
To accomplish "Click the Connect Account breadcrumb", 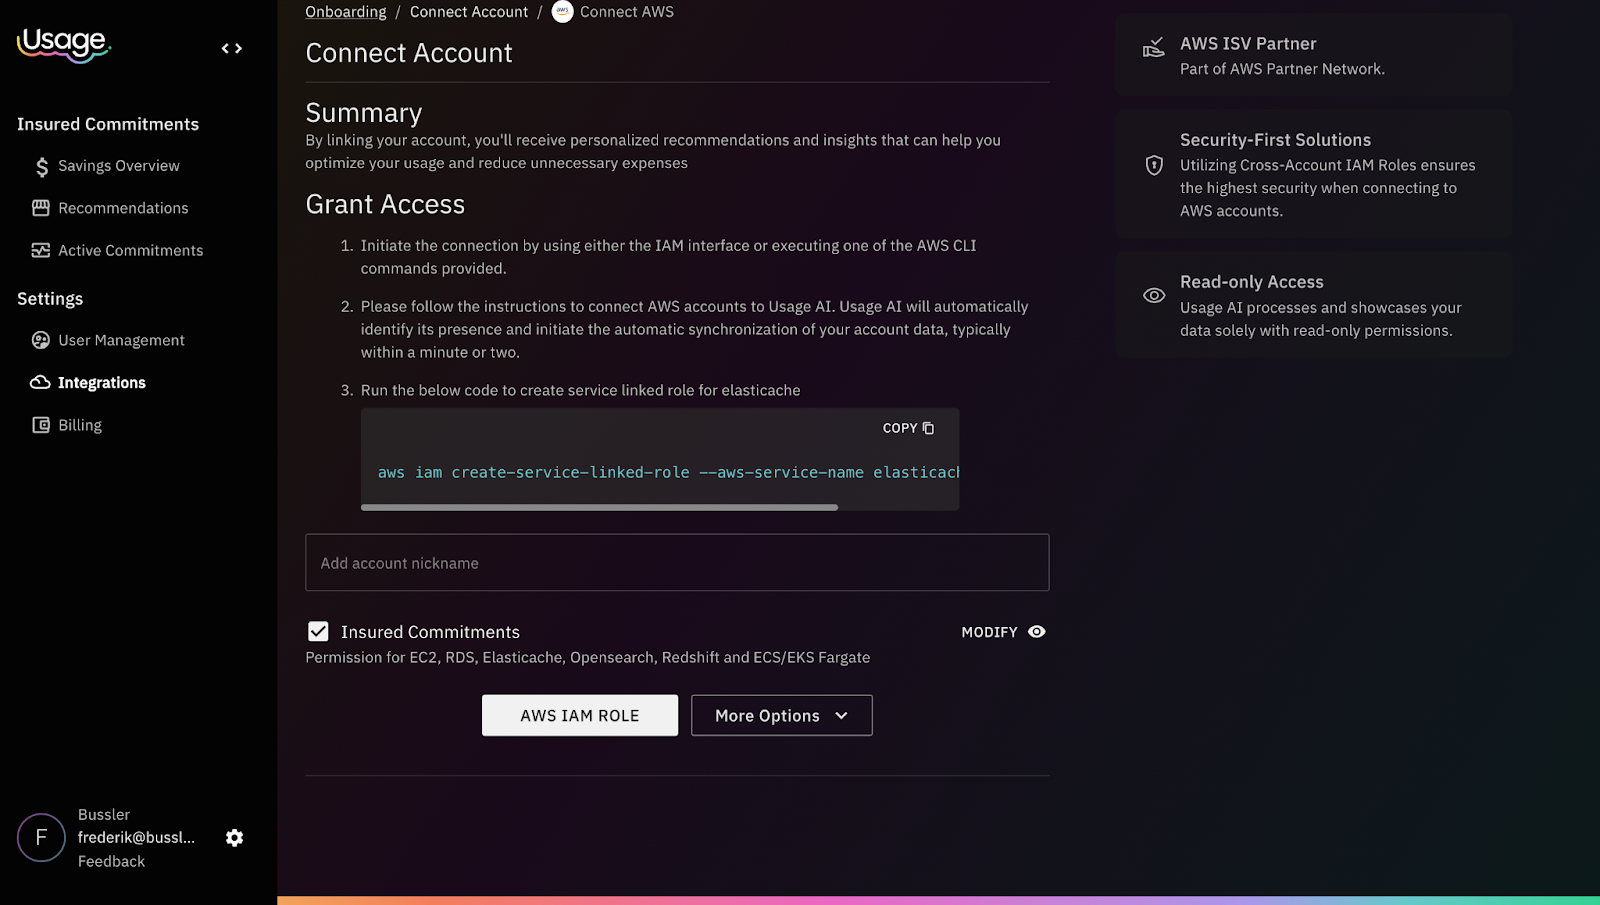I will [469, 12].
